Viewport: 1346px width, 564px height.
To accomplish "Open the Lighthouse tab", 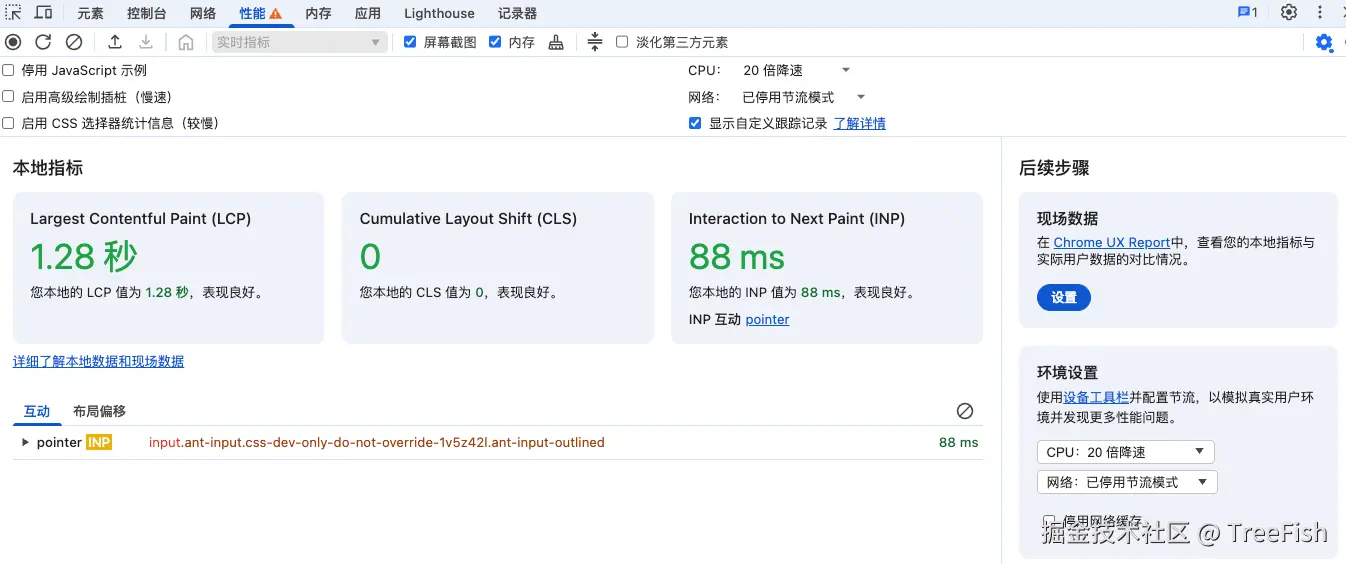I will coord(439,13).
